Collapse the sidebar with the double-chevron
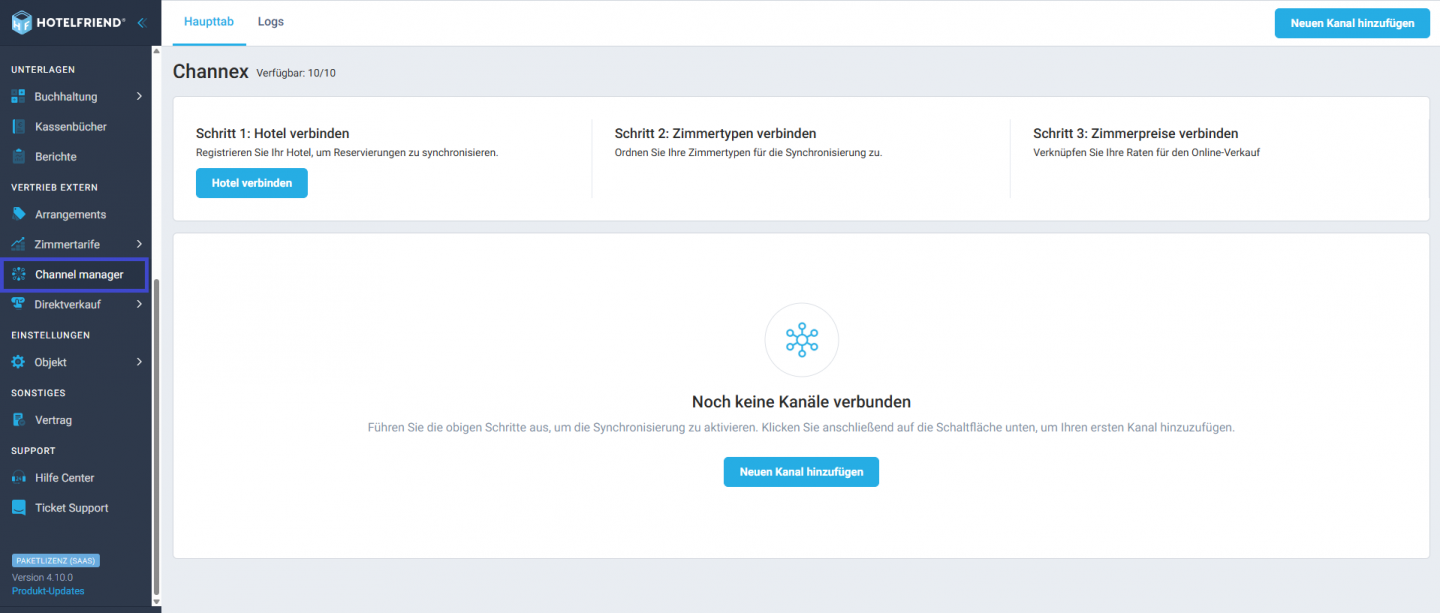Image resolution: width=1440 pixels, height=613 pixels. coord(142,22)
